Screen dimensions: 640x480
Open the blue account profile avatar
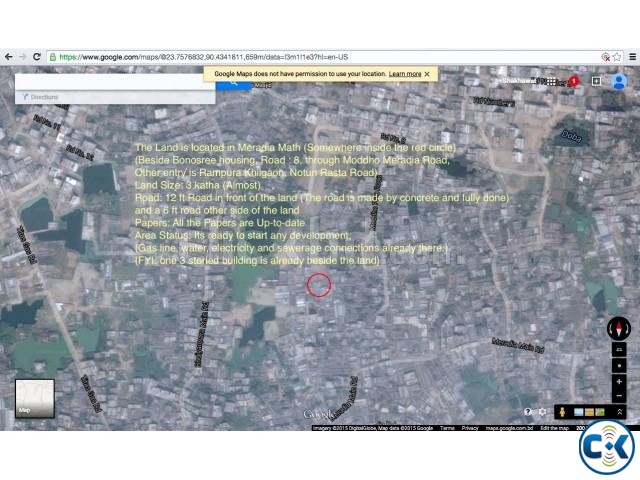coord(619,81)
